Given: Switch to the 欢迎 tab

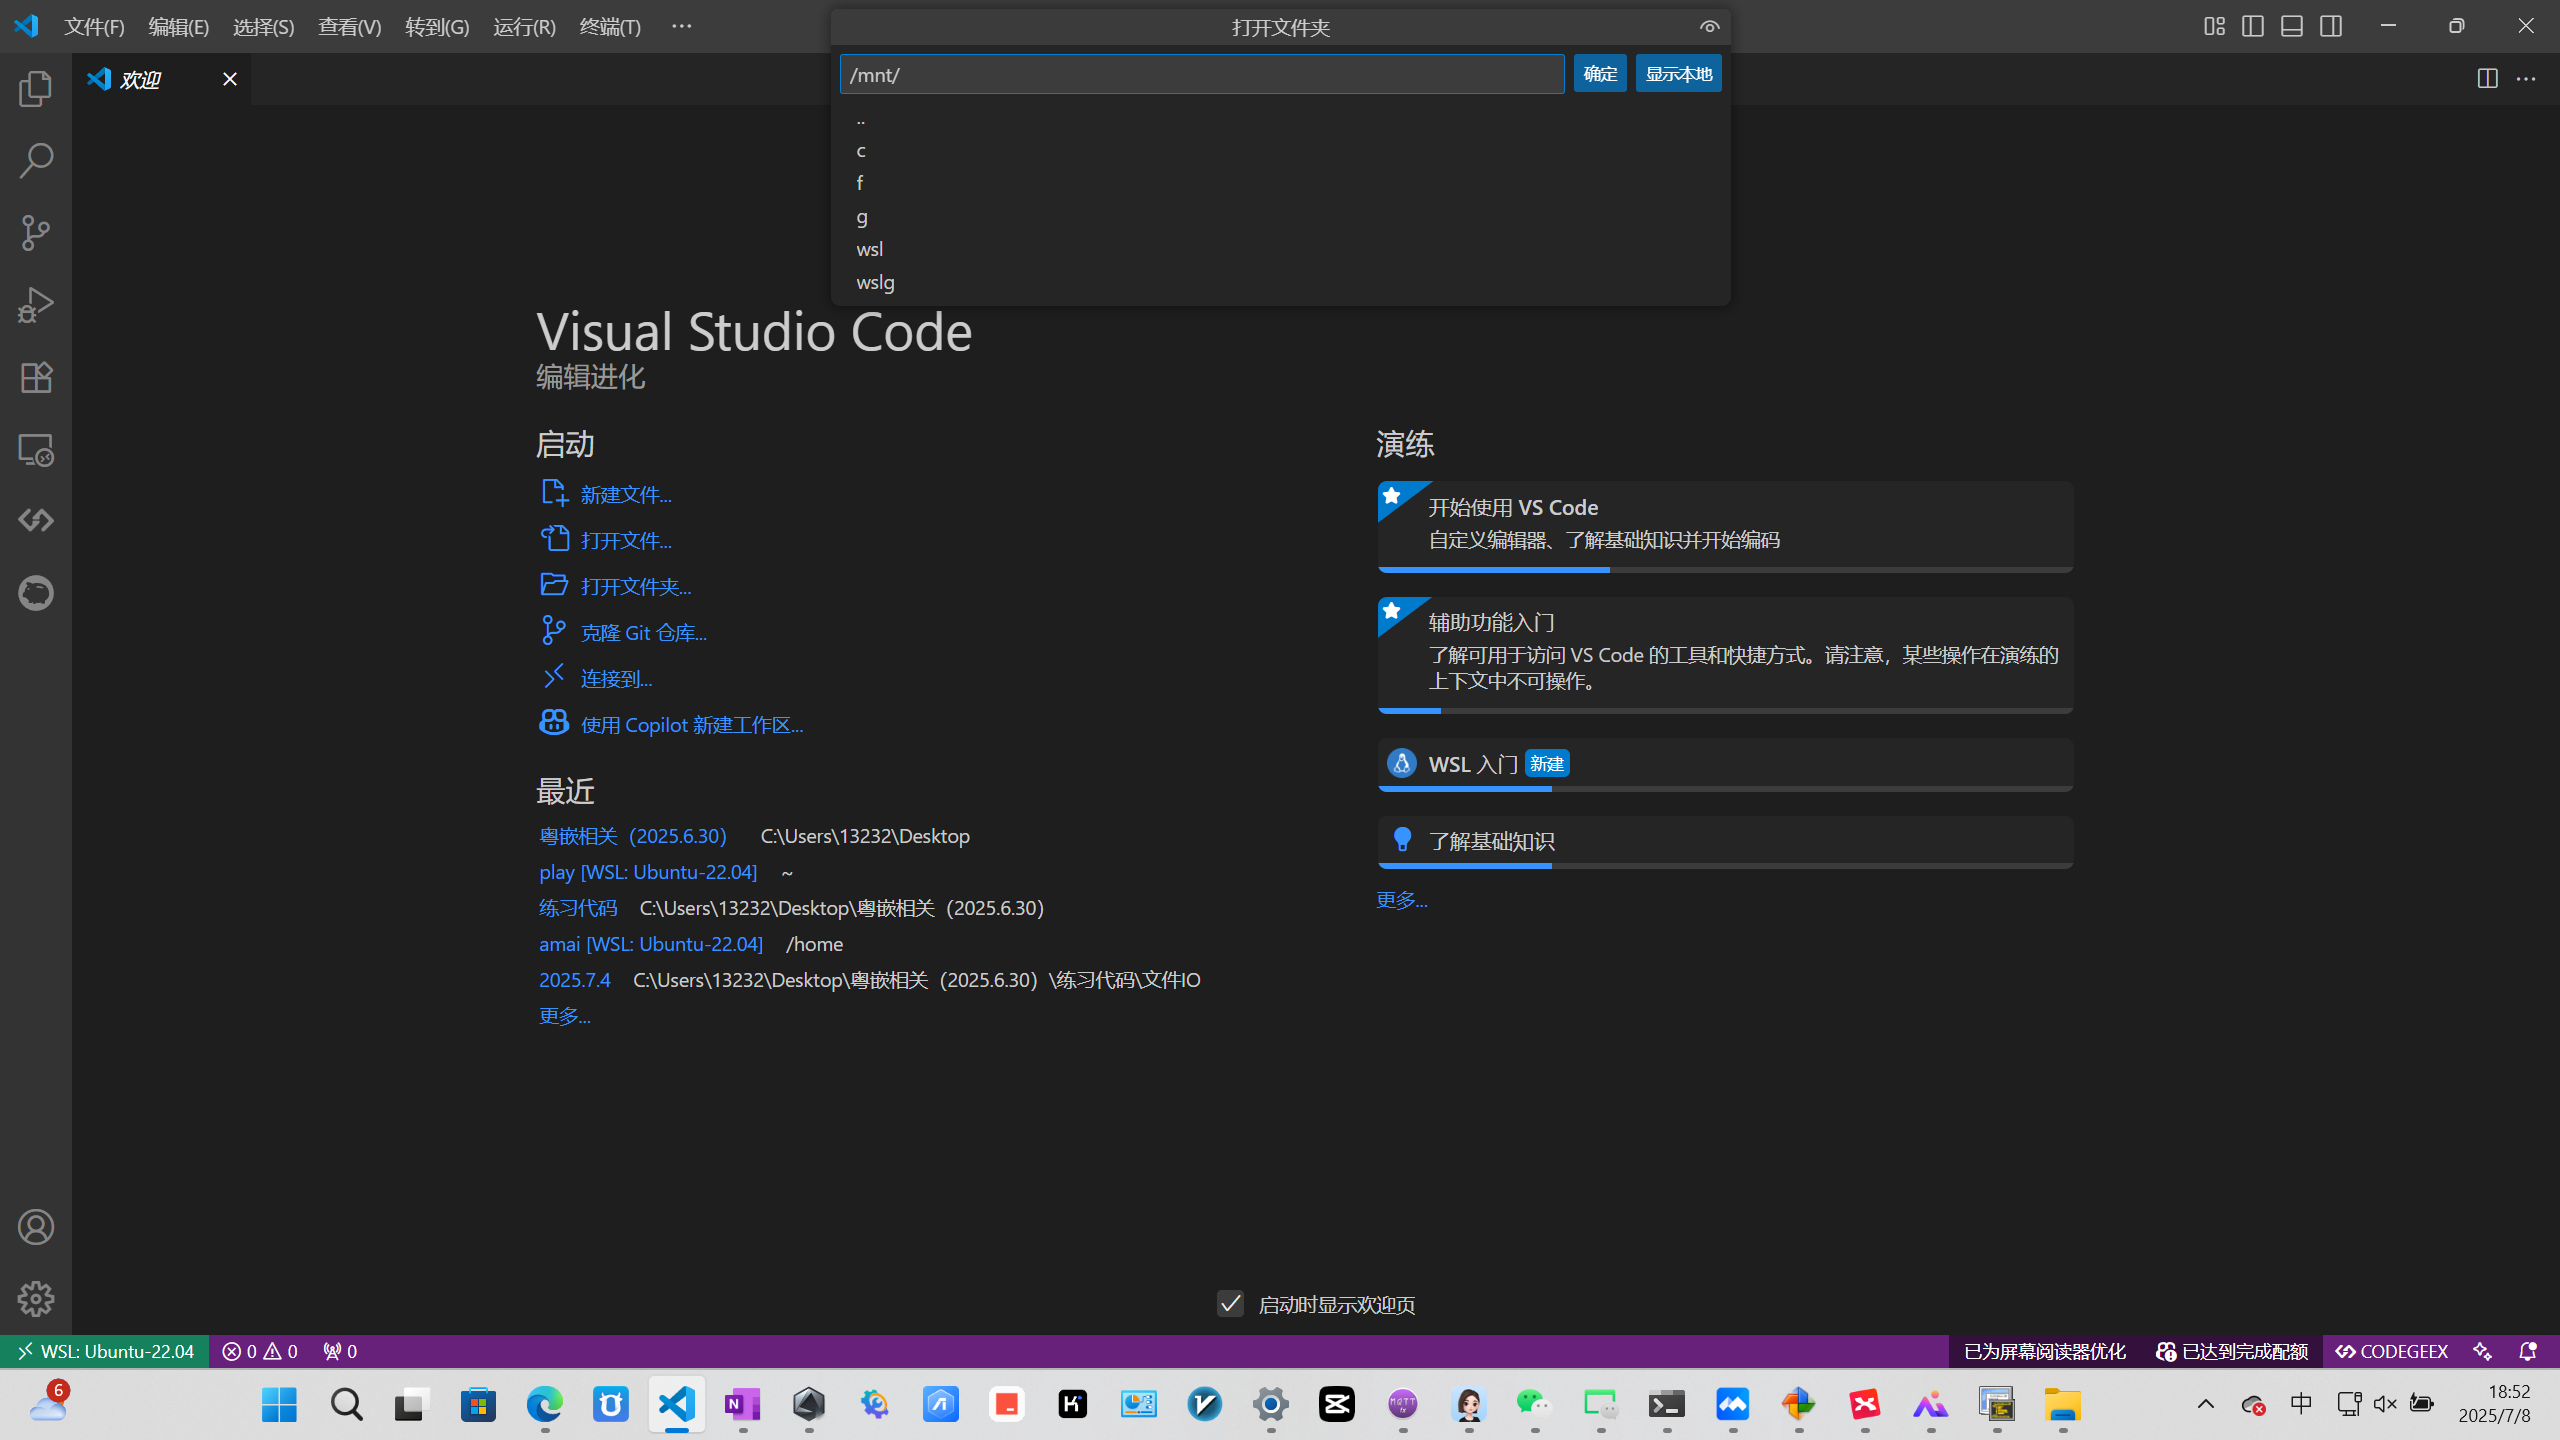Looking at the screenshot, I should [x=140, y=79].
